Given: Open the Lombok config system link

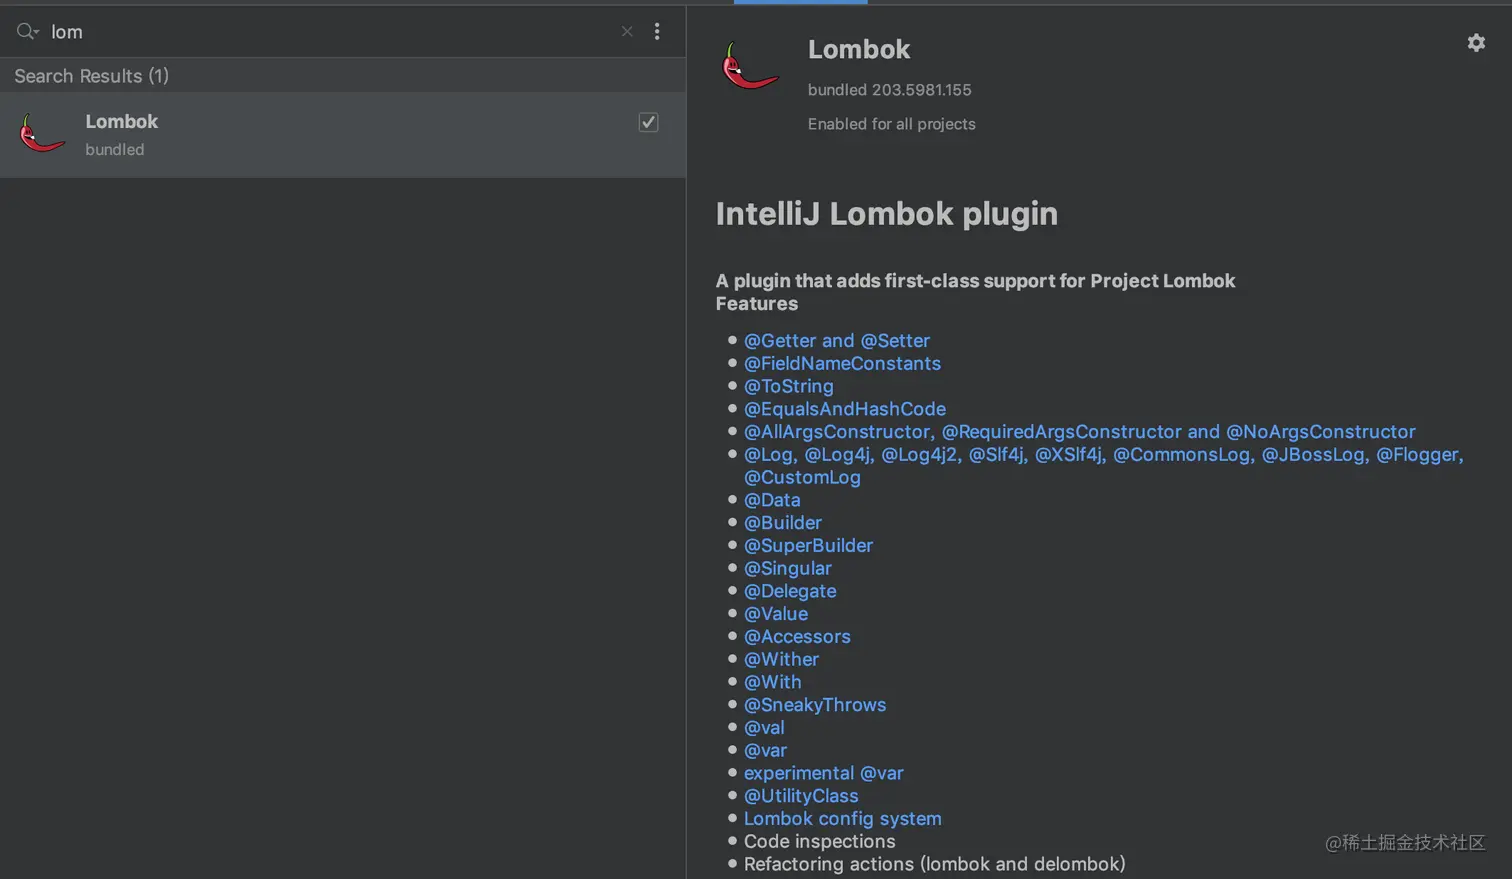Looking at the screenshot, I should point(841,818).
